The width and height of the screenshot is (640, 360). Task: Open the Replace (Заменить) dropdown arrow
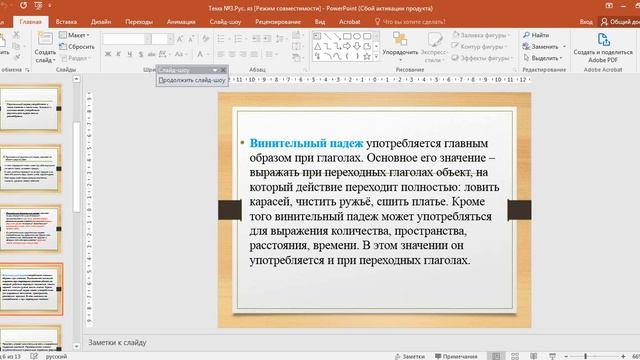pyautogui.click(x=564, y=47)
